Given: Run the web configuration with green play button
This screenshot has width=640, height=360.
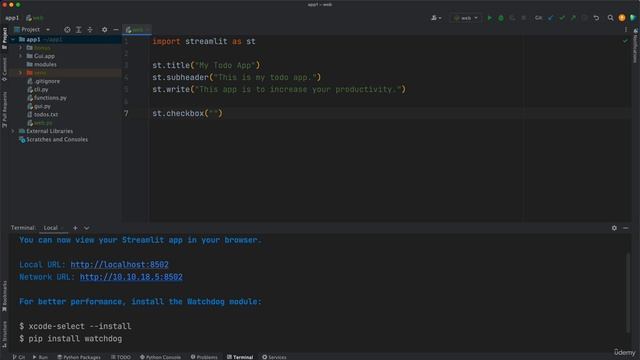Looking at the screenshot, I should pyautogui.click(x=489, y=18).
